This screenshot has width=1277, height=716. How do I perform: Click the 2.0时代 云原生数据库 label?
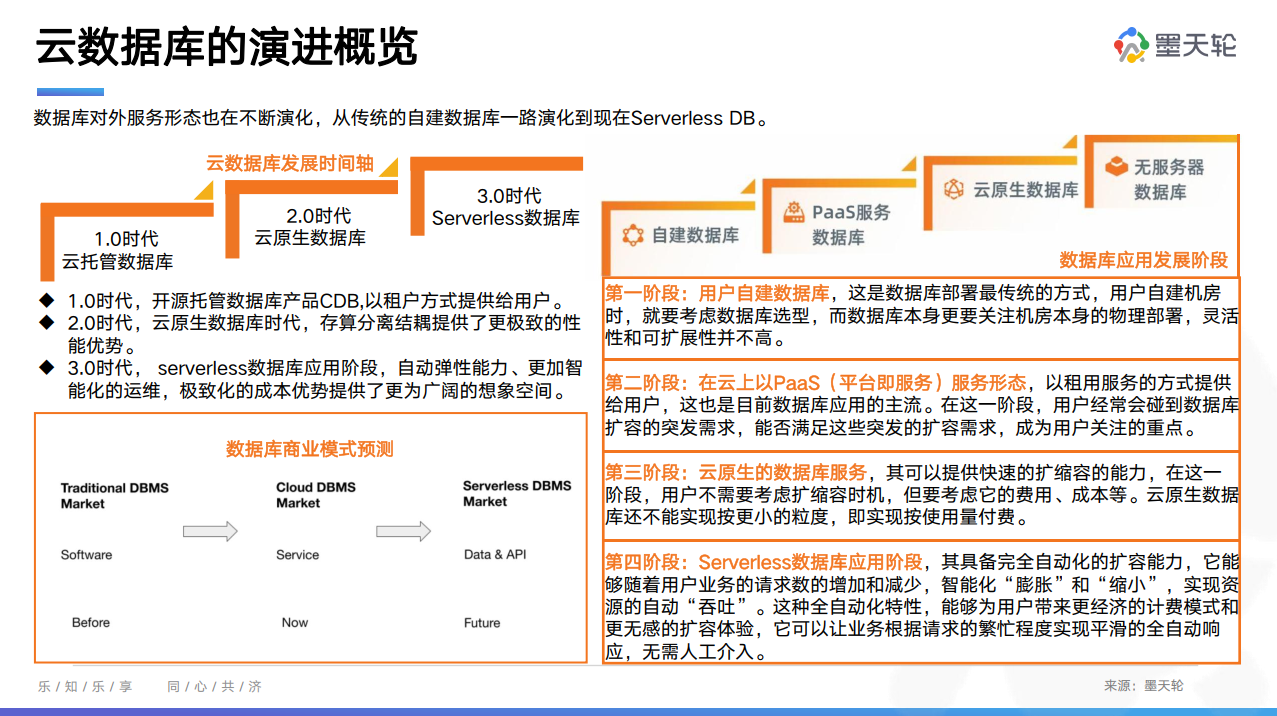[310, 227]
